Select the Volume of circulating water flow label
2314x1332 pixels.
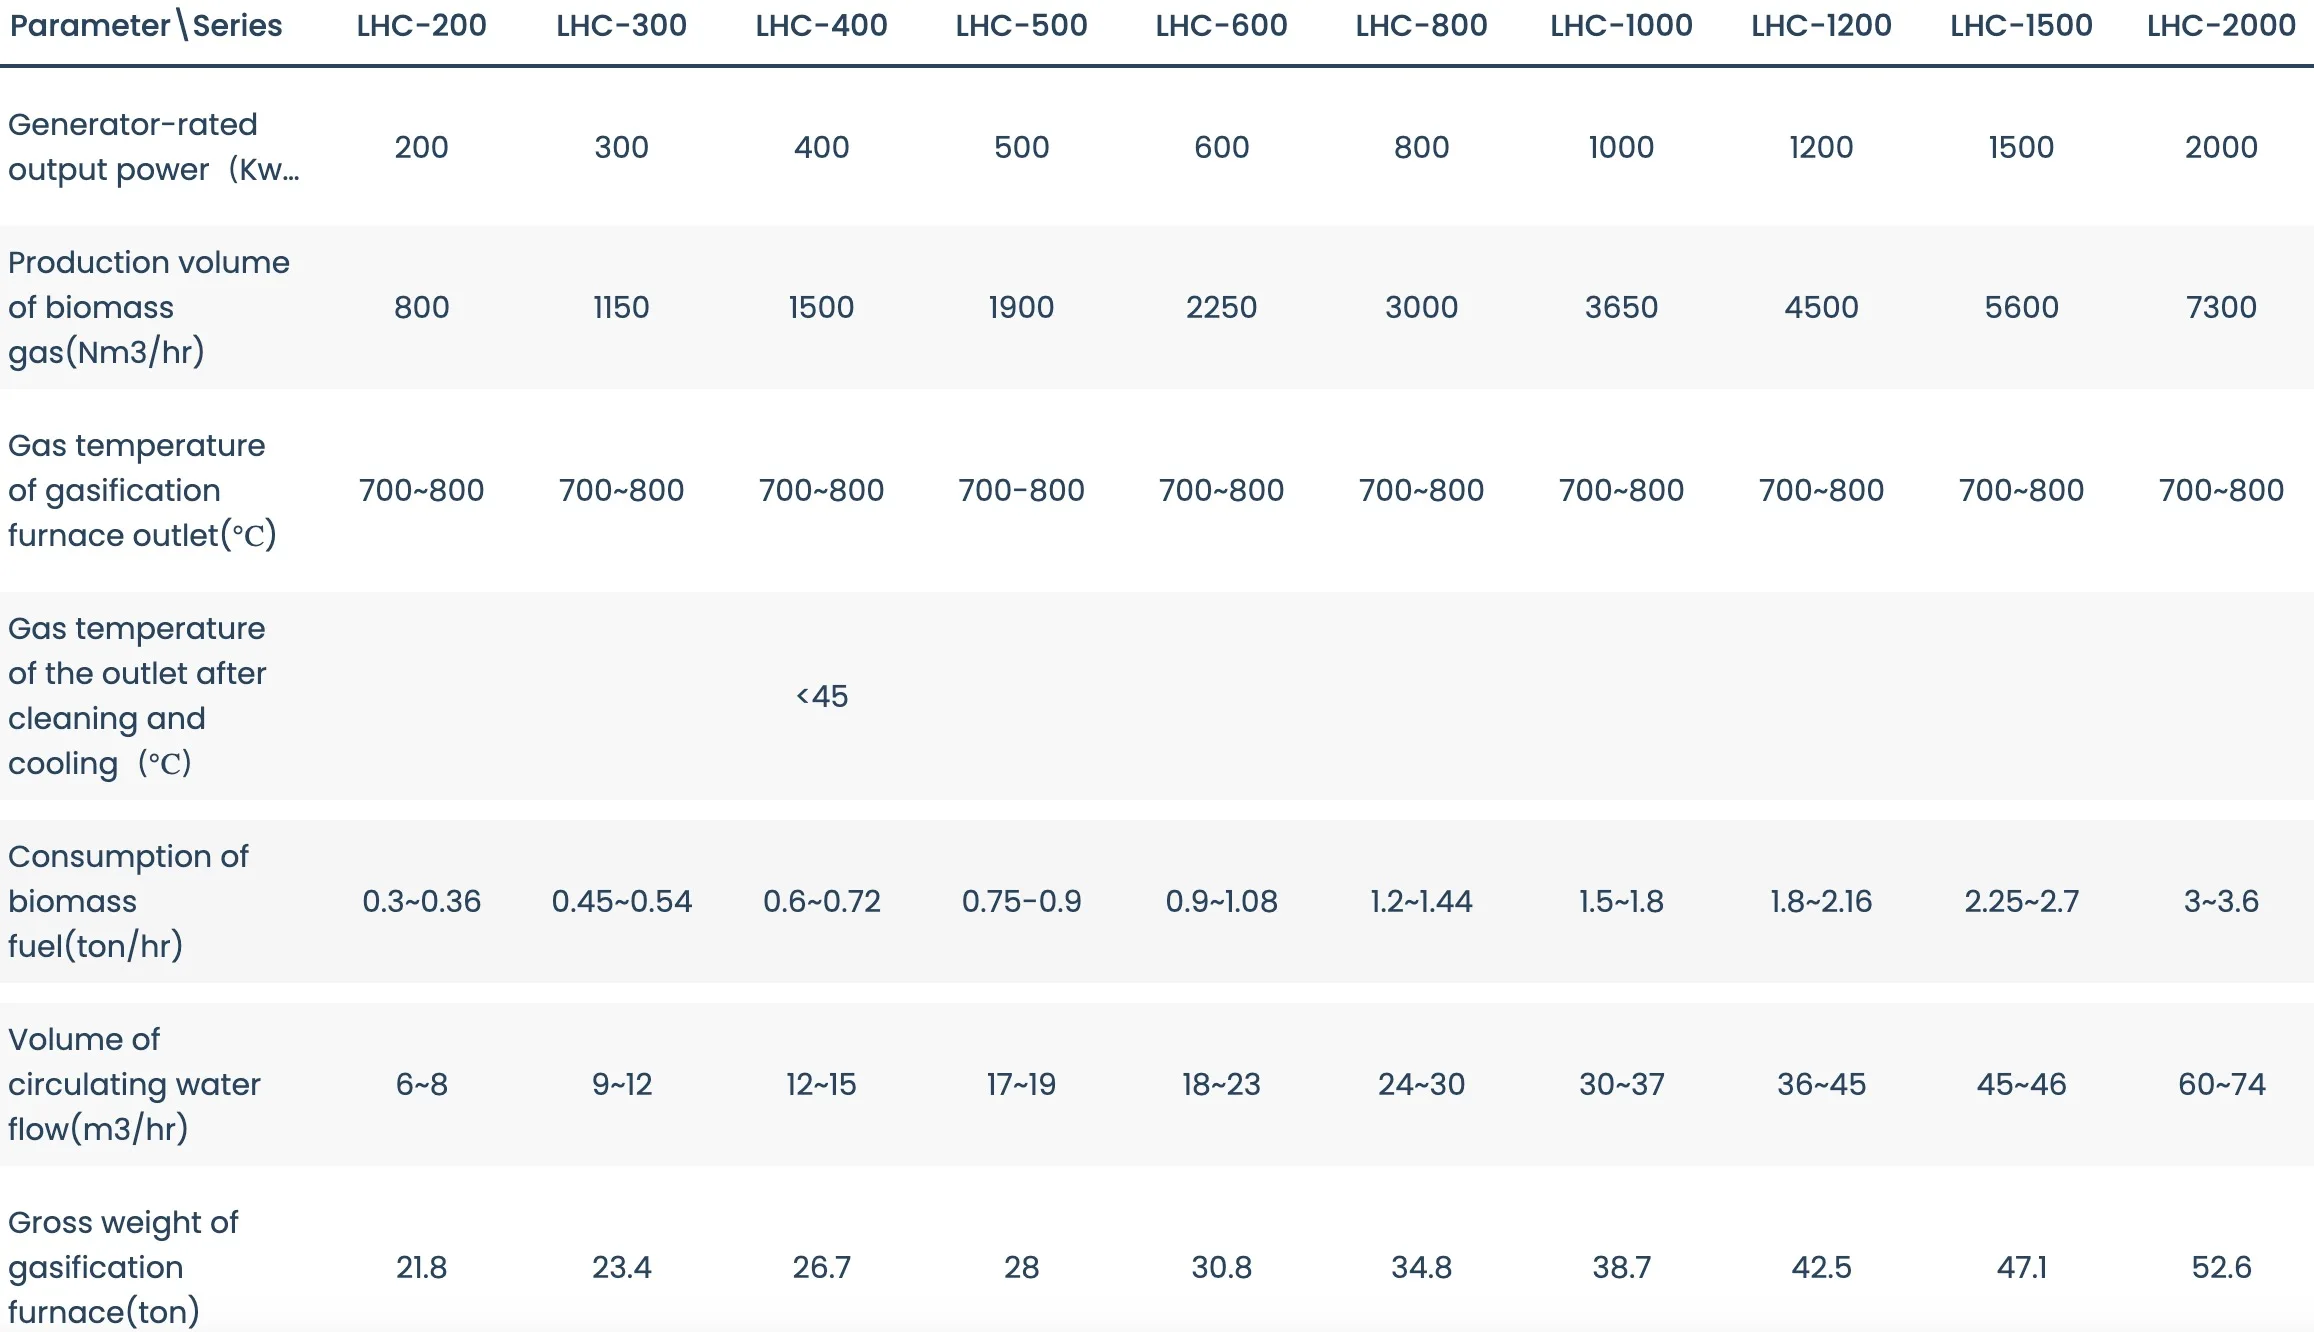134,1084
